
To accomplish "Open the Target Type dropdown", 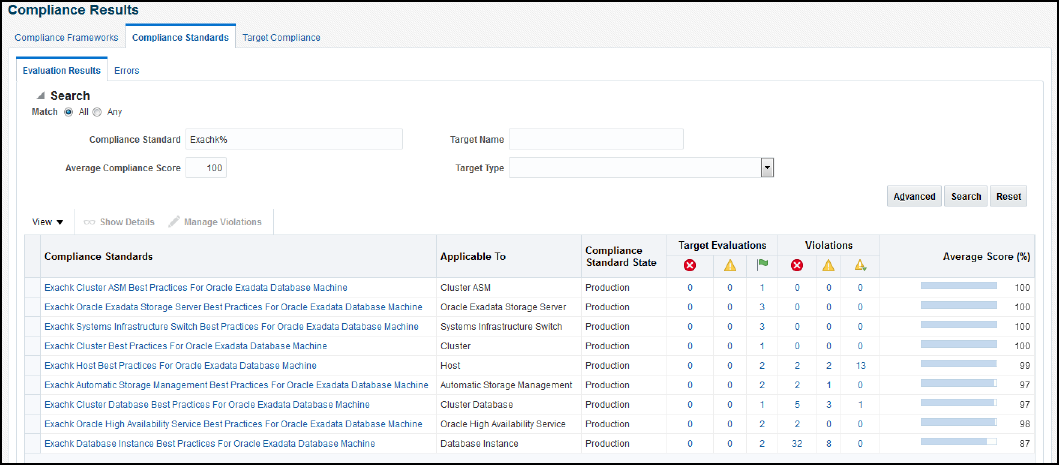I will (x=768, y=168).
